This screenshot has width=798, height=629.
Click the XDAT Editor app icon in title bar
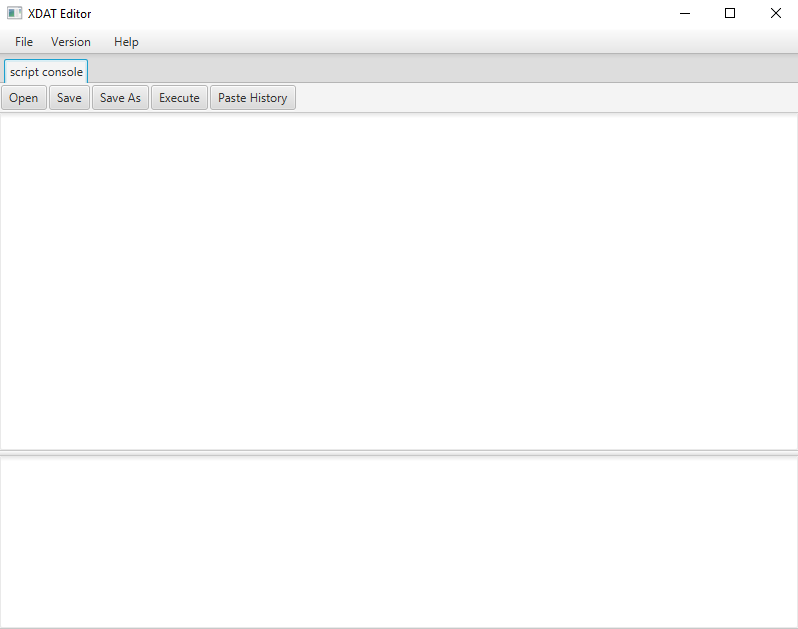(x=14, y=13)
